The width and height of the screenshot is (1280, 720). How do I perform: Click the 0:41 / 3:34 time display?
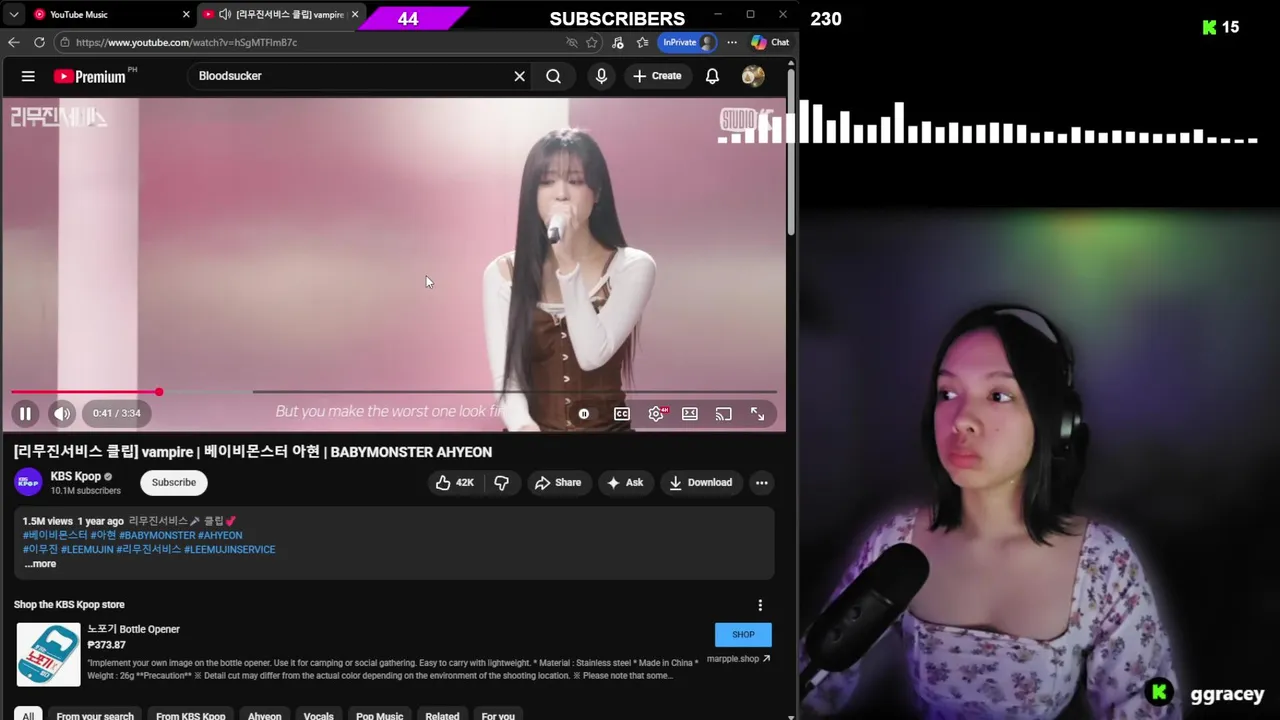[116, 413]
